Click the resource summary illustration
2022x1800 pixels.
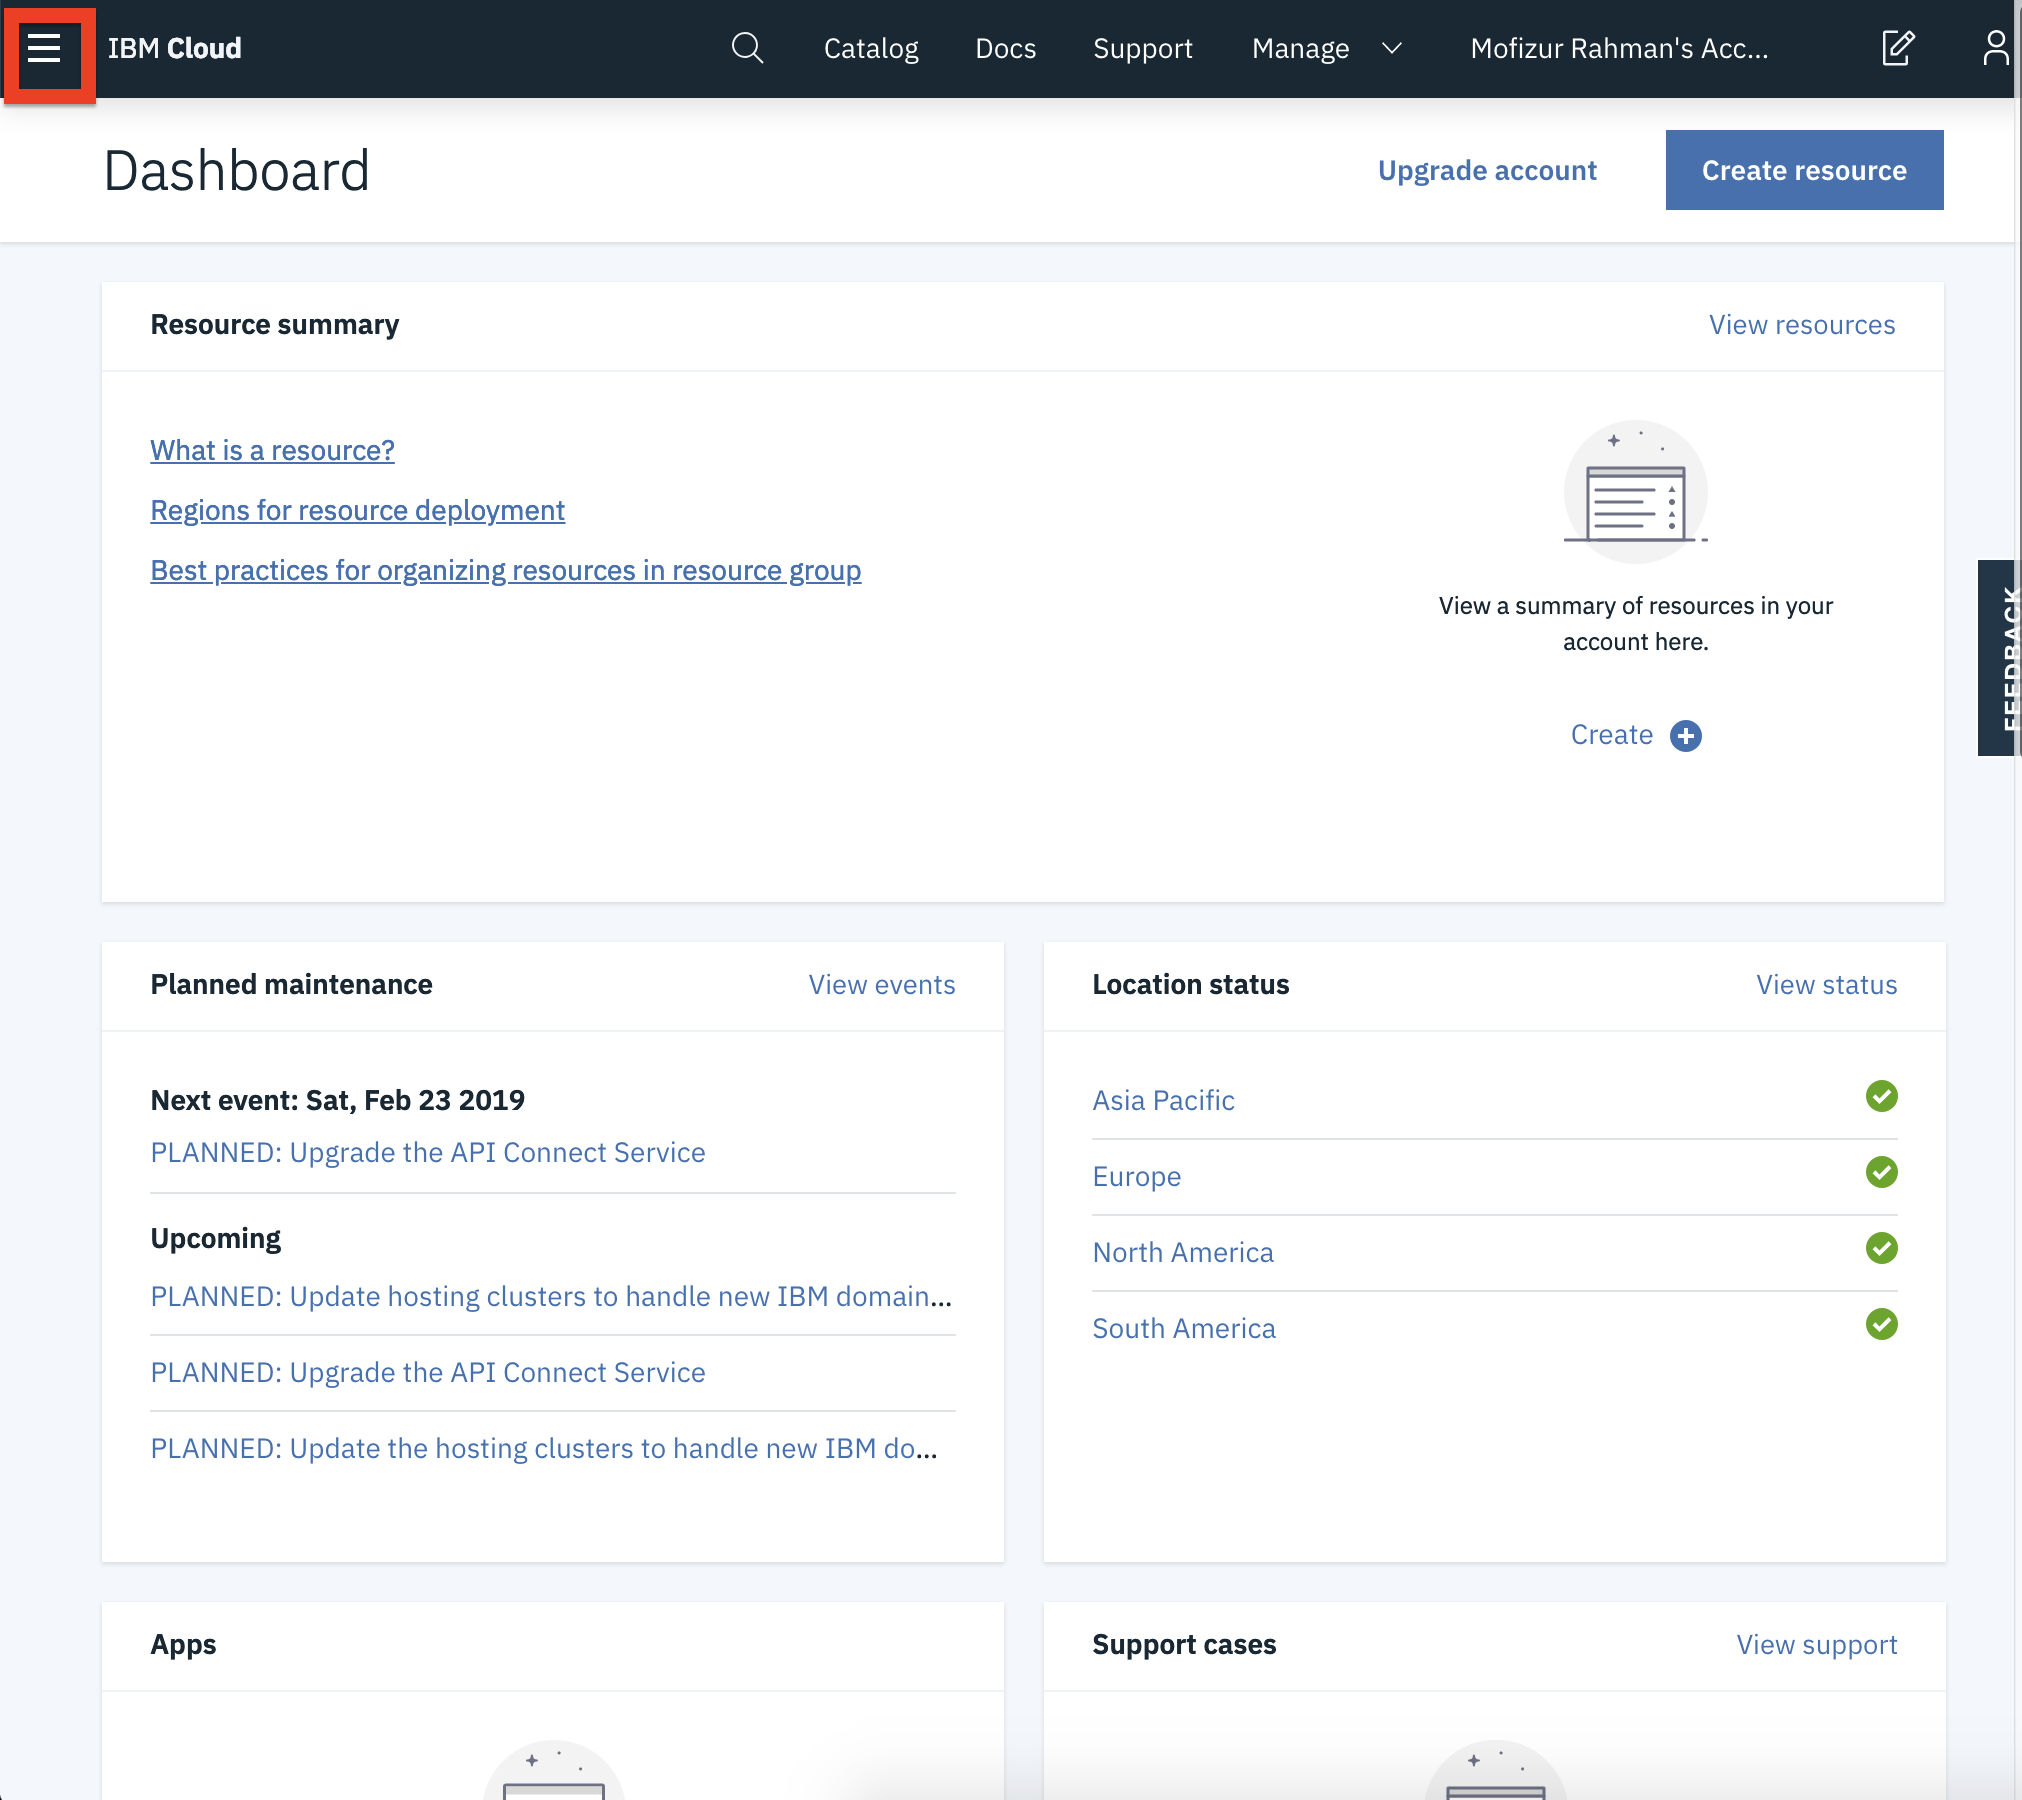[1636, 490]
